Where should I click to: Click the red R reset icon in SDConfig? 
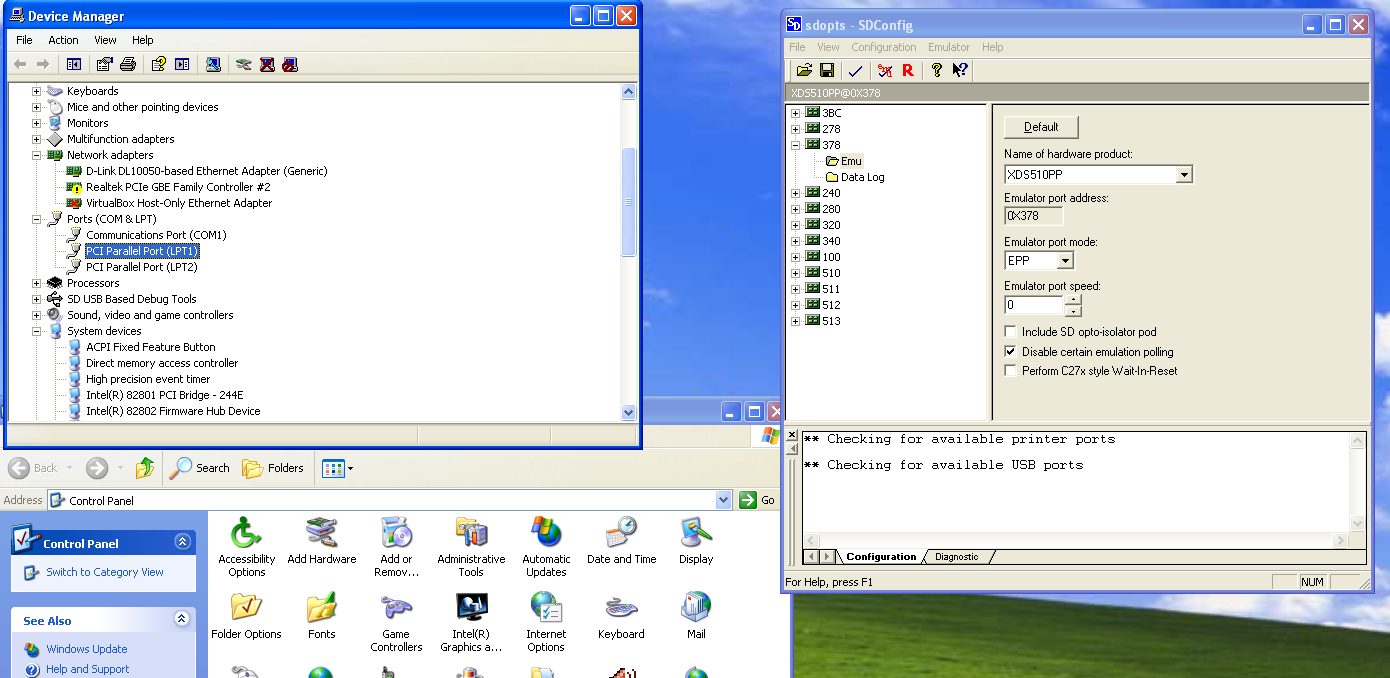(x=908, y=70)
